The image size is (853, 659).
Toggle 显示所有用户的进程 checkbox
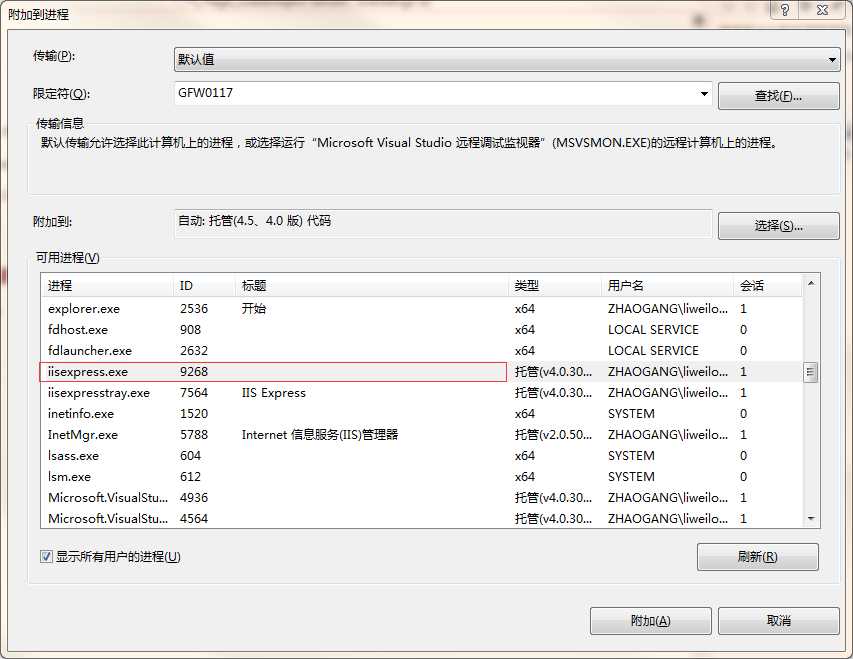pyautogui.click(x=46, y=556)
